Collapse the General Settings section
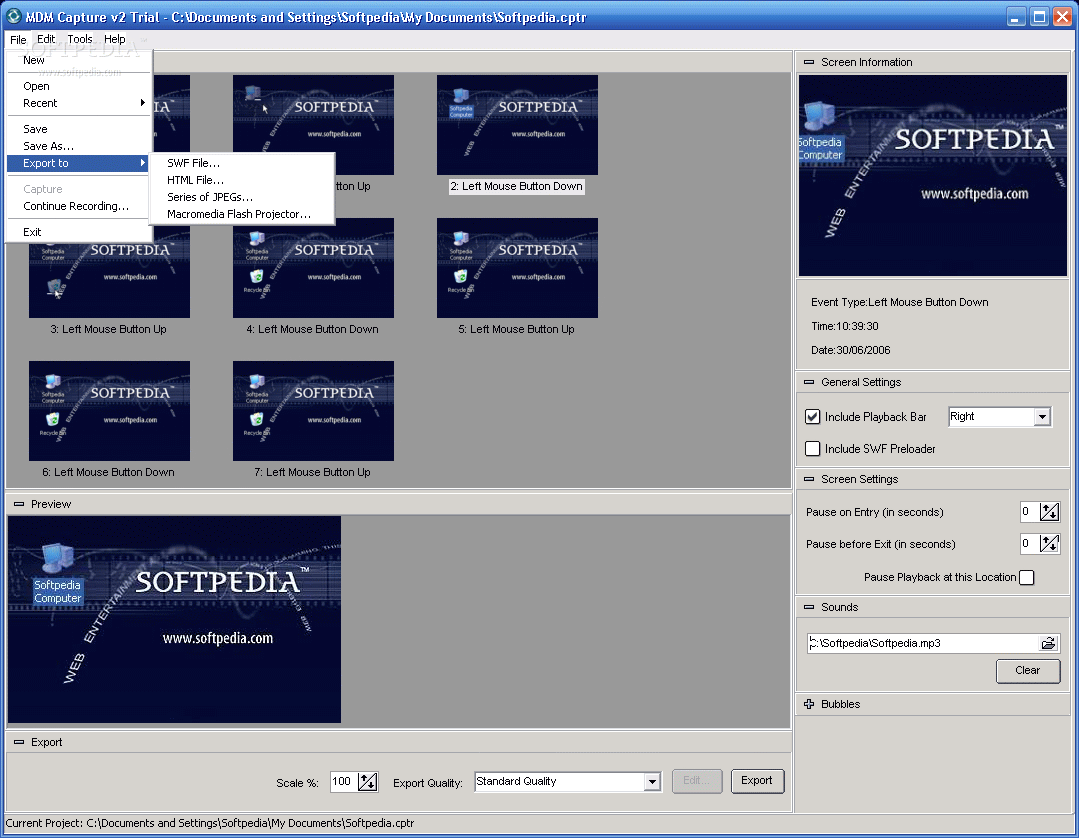 [809, 382]
